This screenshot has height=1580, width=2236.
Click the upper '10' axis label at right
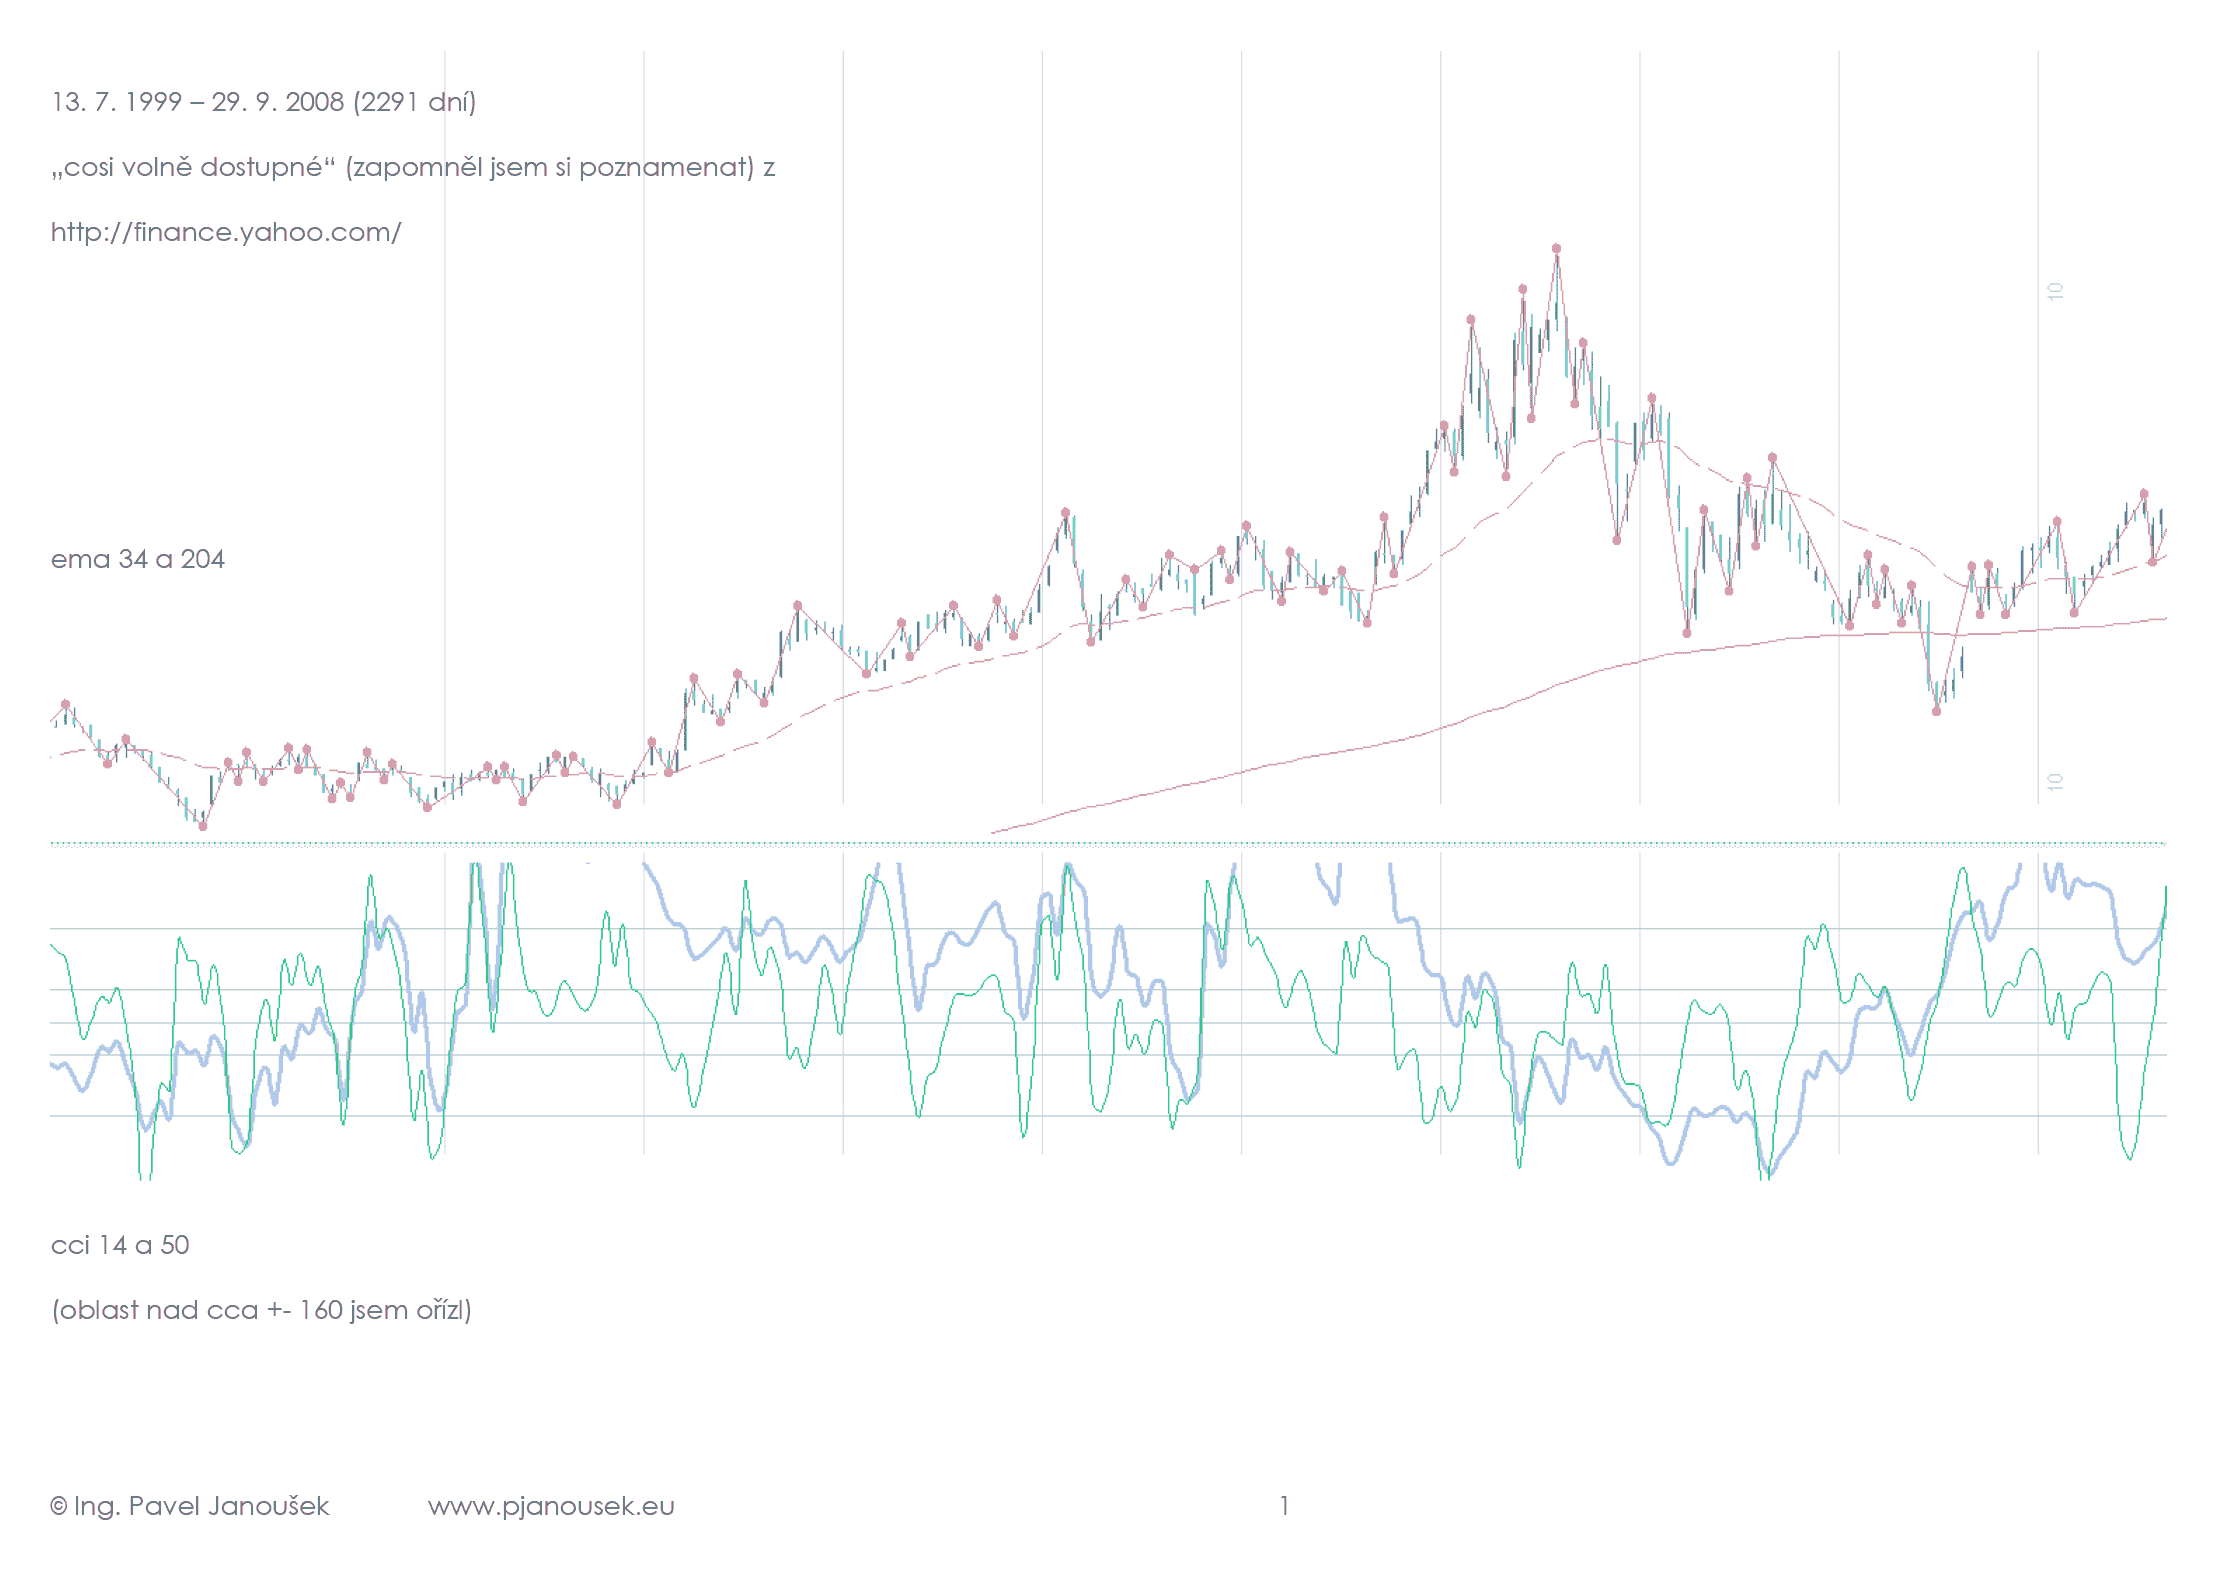[x=2055, y=291]
